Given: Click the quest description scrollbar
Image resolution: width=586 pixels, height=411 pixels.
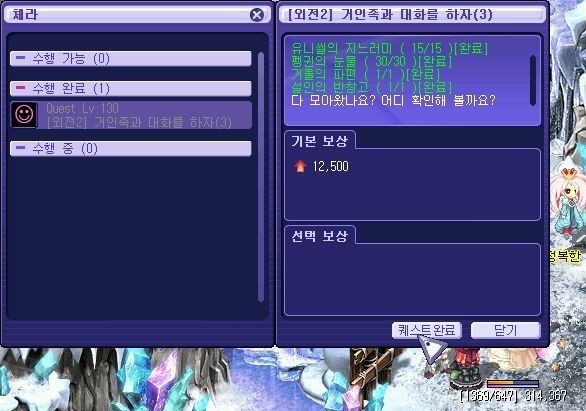Looking at the screenshot, I should click(533, 80).
